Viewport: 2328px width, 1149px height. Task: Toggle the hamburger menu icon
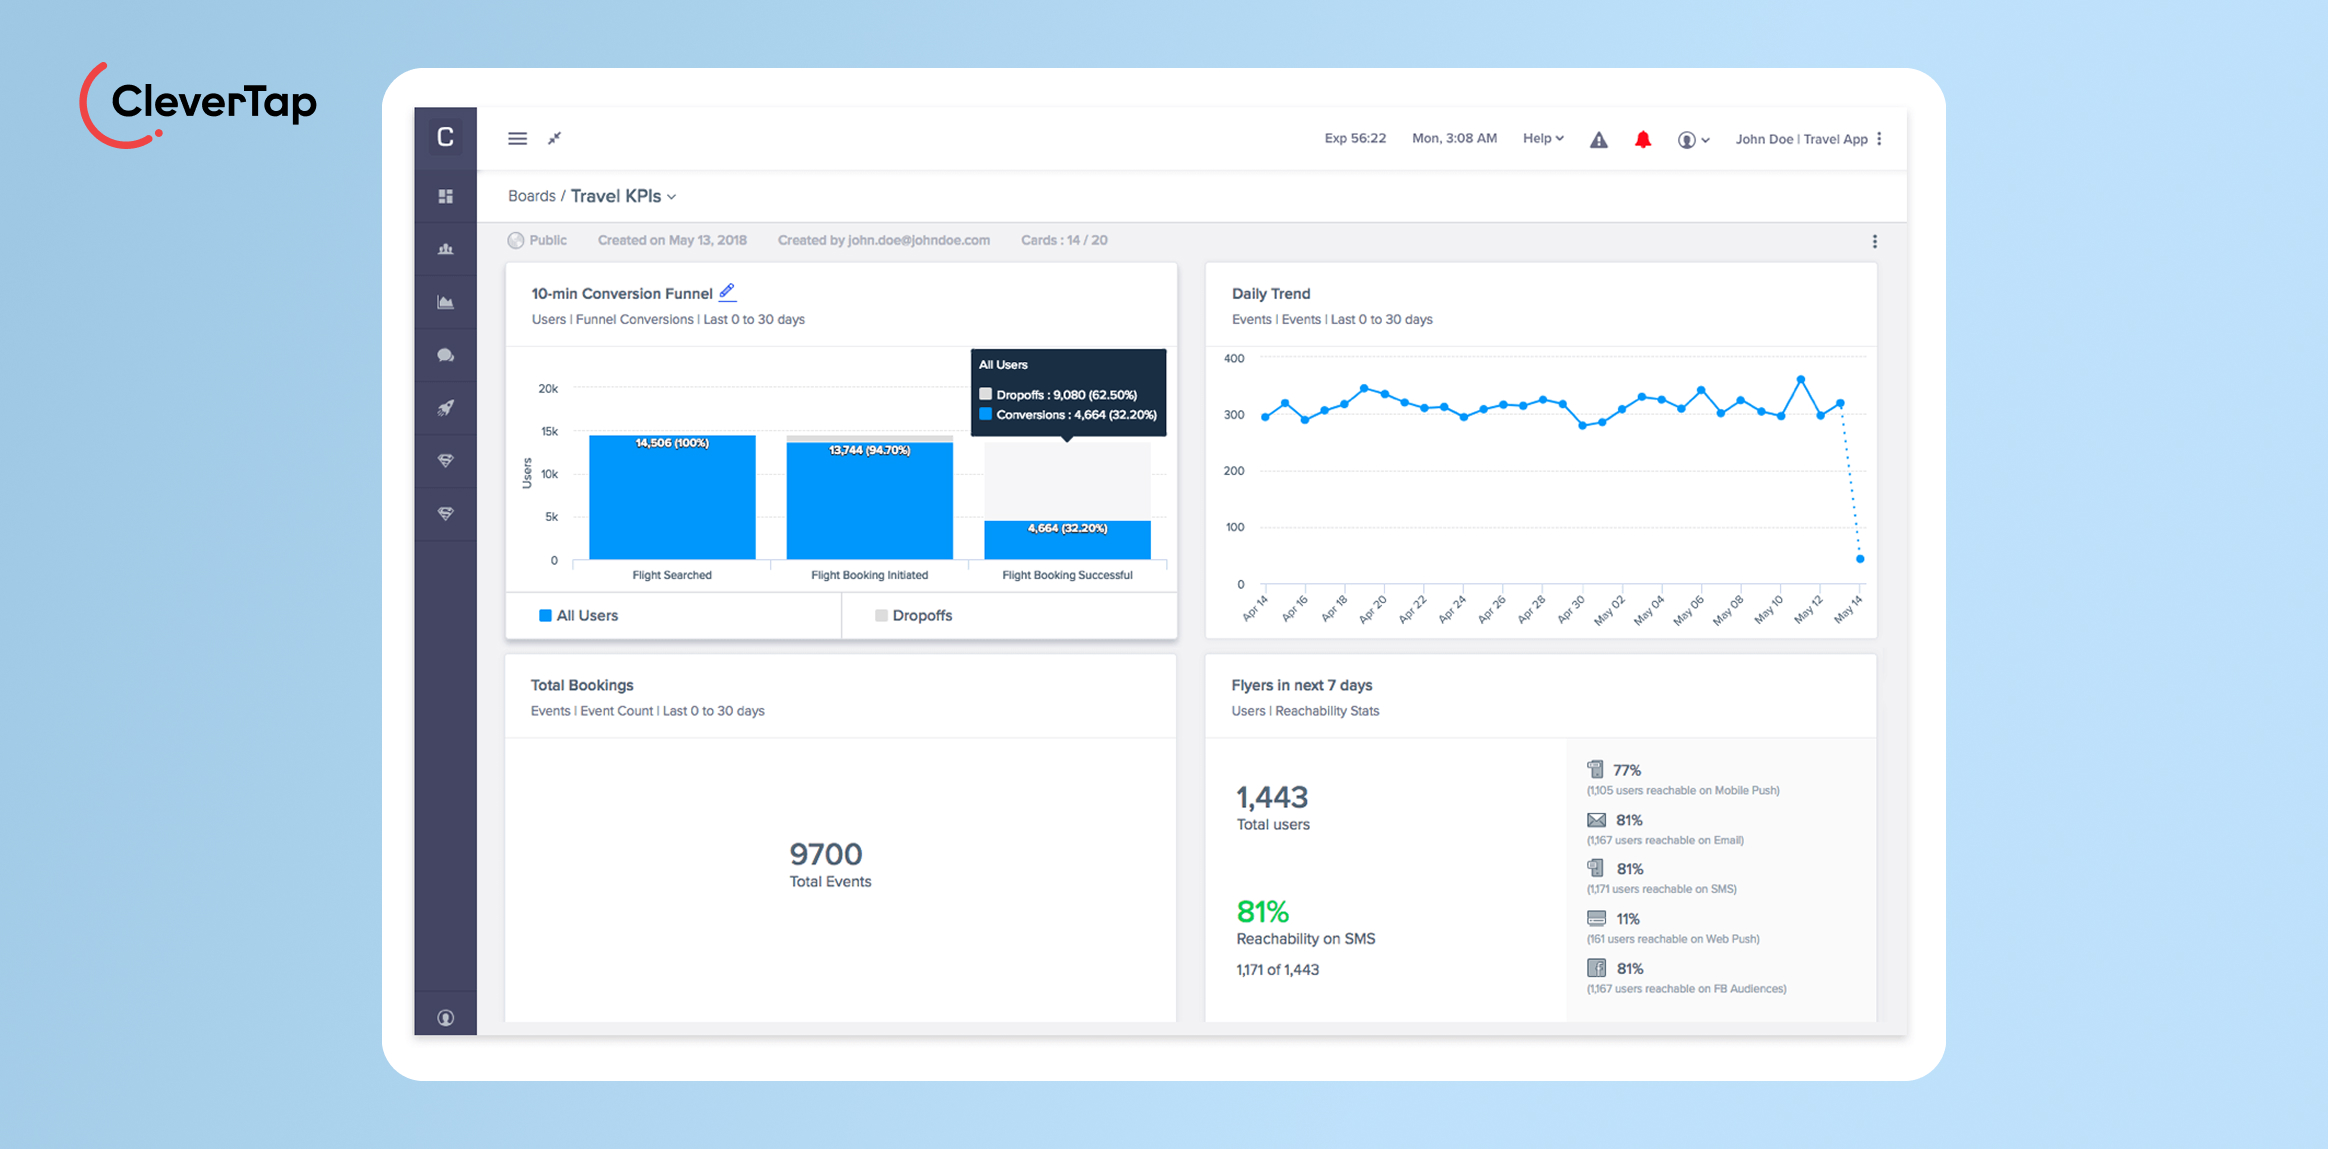click(x=517, y=139)
